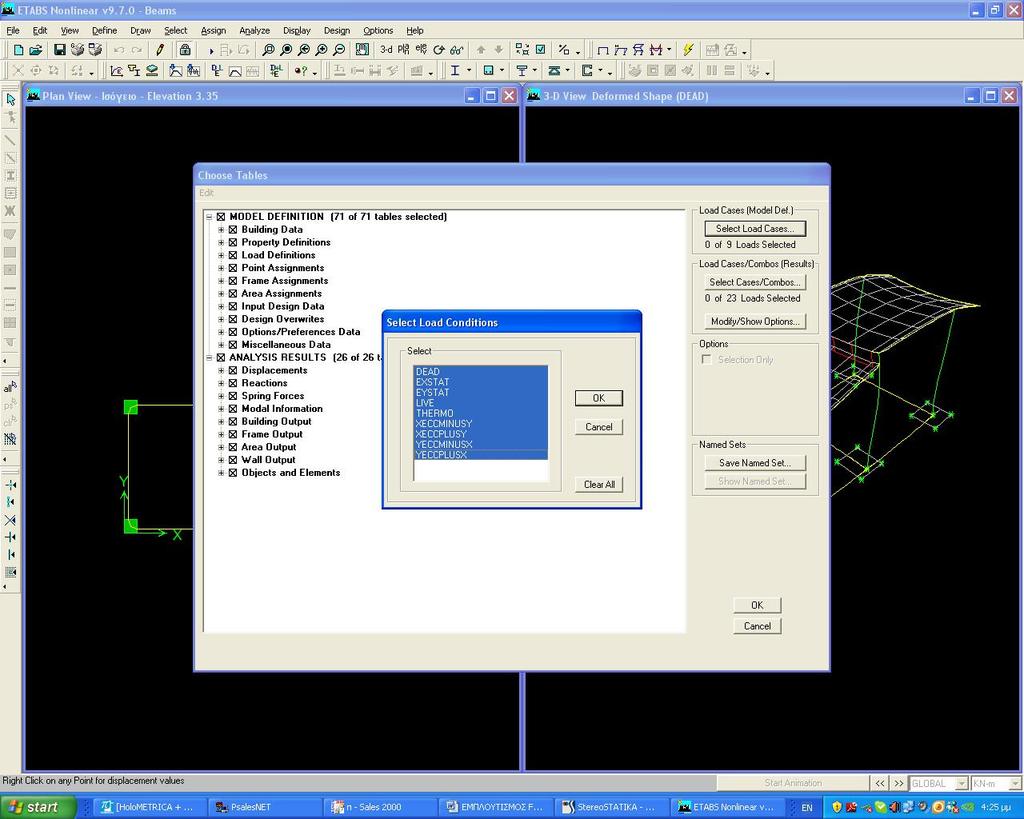Click the Select Load Cases... button
The image size is (1024, 819).
755,229
